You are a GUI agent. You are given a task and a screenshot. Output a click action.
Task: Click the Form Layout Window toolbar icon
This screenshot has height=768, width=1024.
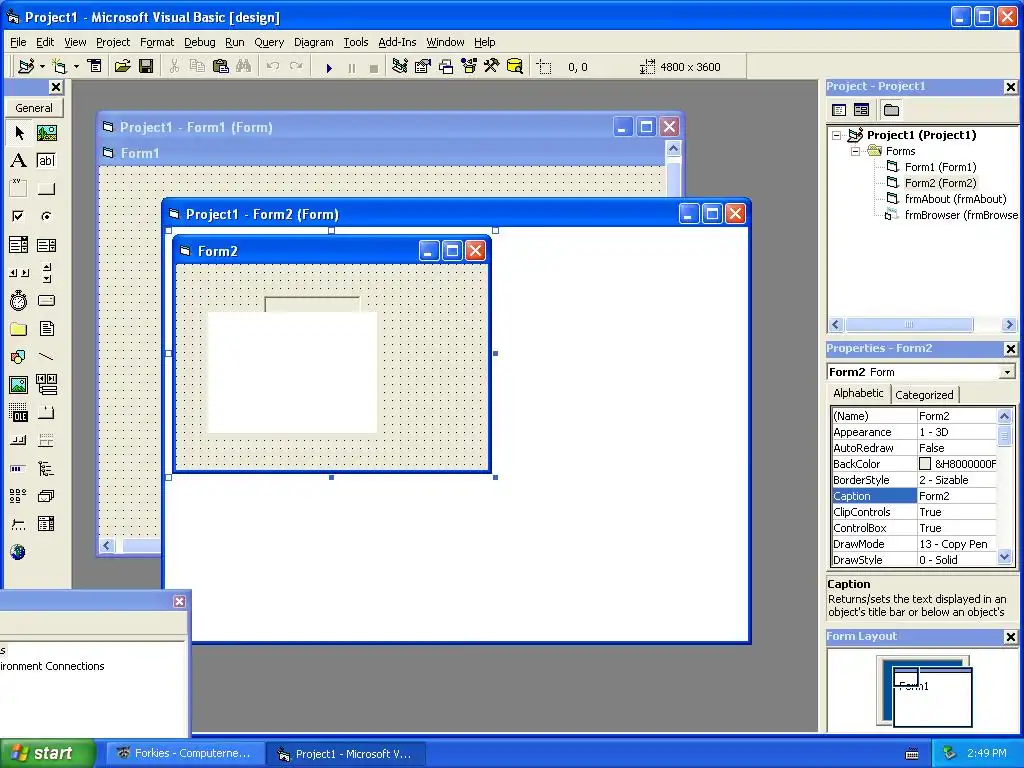coord(446,67)
